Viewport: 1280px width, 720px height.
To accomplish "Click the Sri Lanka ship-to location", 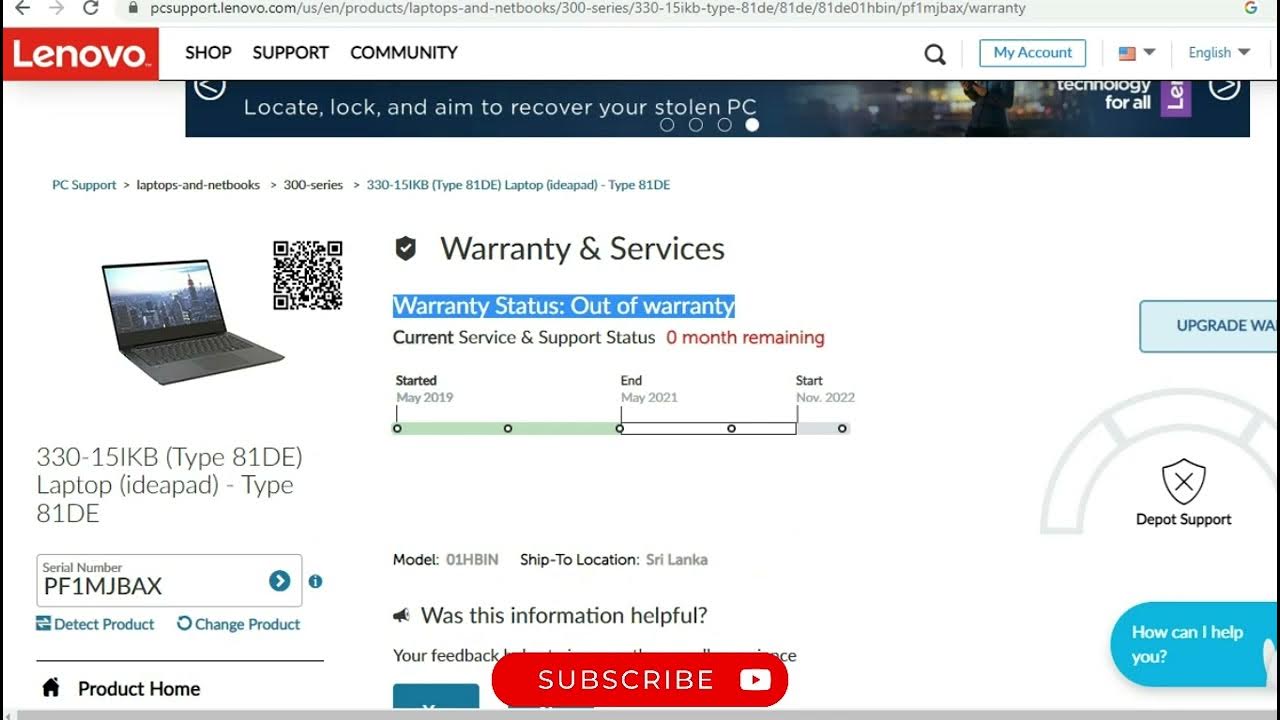I will (x=677, y=560).
